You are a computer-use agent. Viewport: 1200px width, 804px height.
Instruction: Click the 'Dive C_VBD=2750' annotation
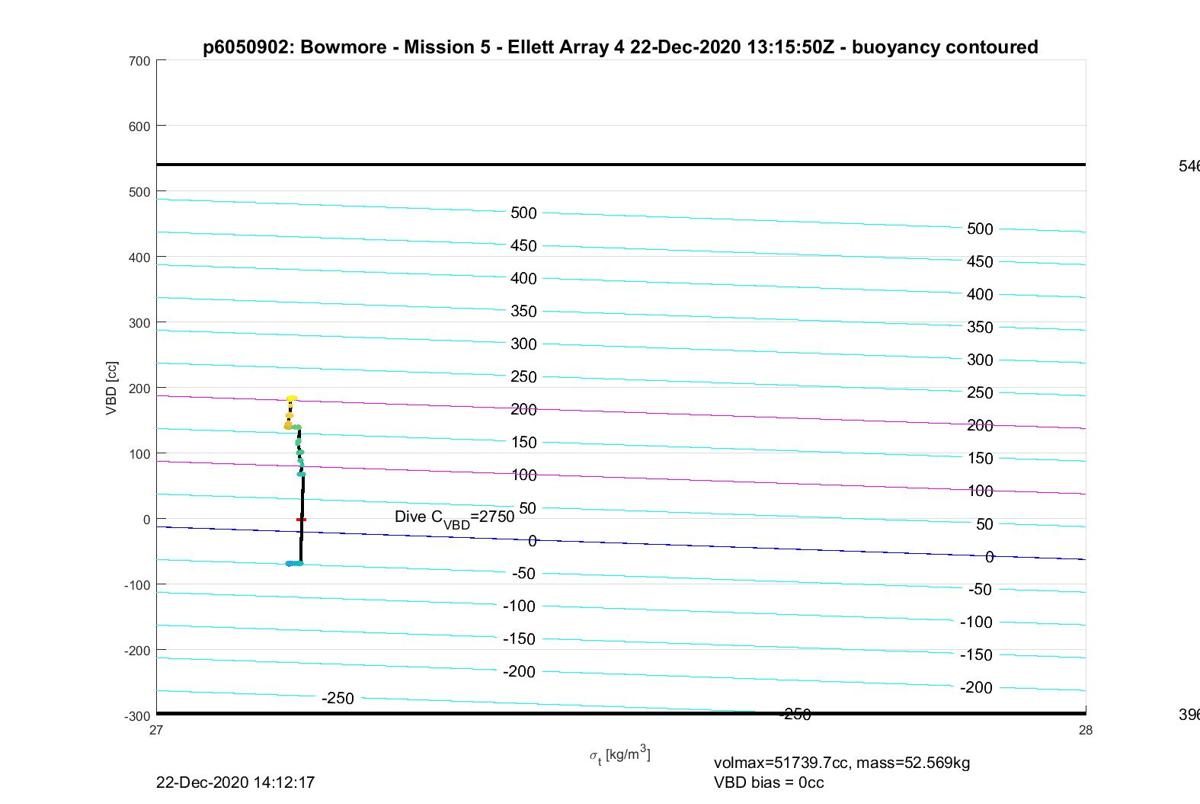(455, 517)
